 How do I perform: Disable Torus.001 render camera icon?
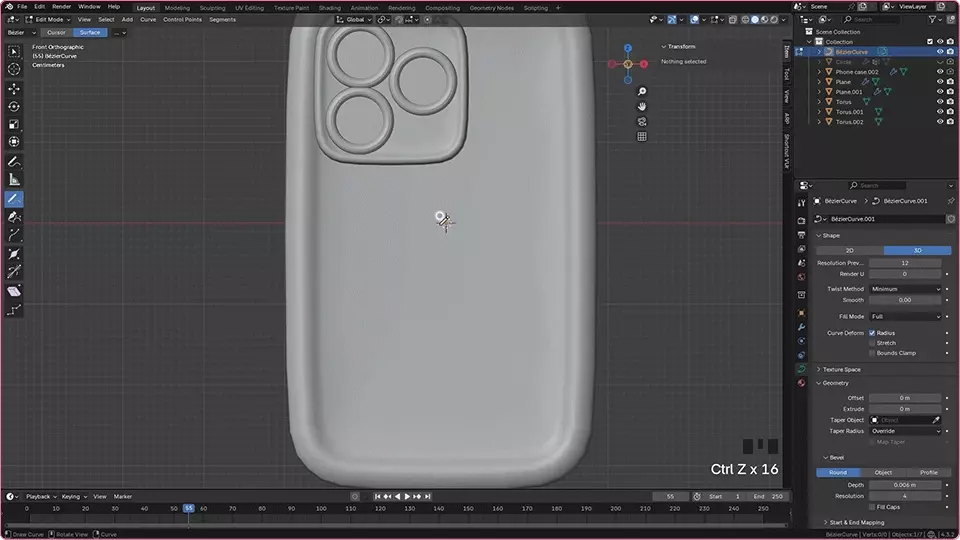click(950, 111)
